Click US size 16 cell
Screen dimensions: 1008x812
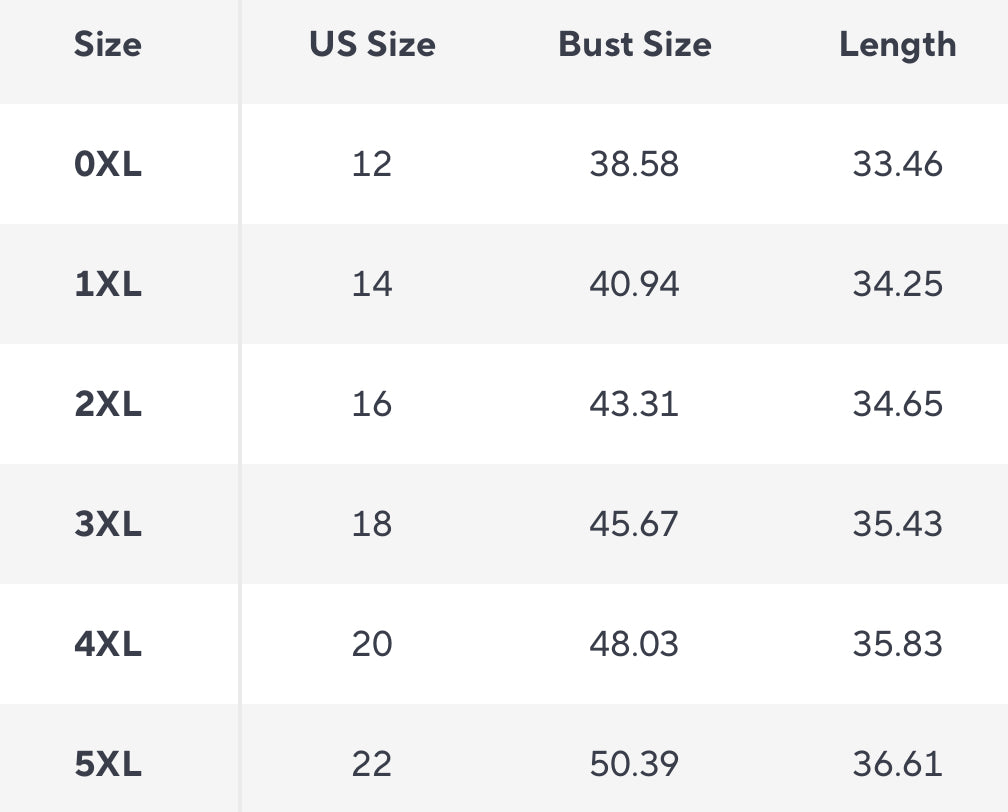pos(372,404)
